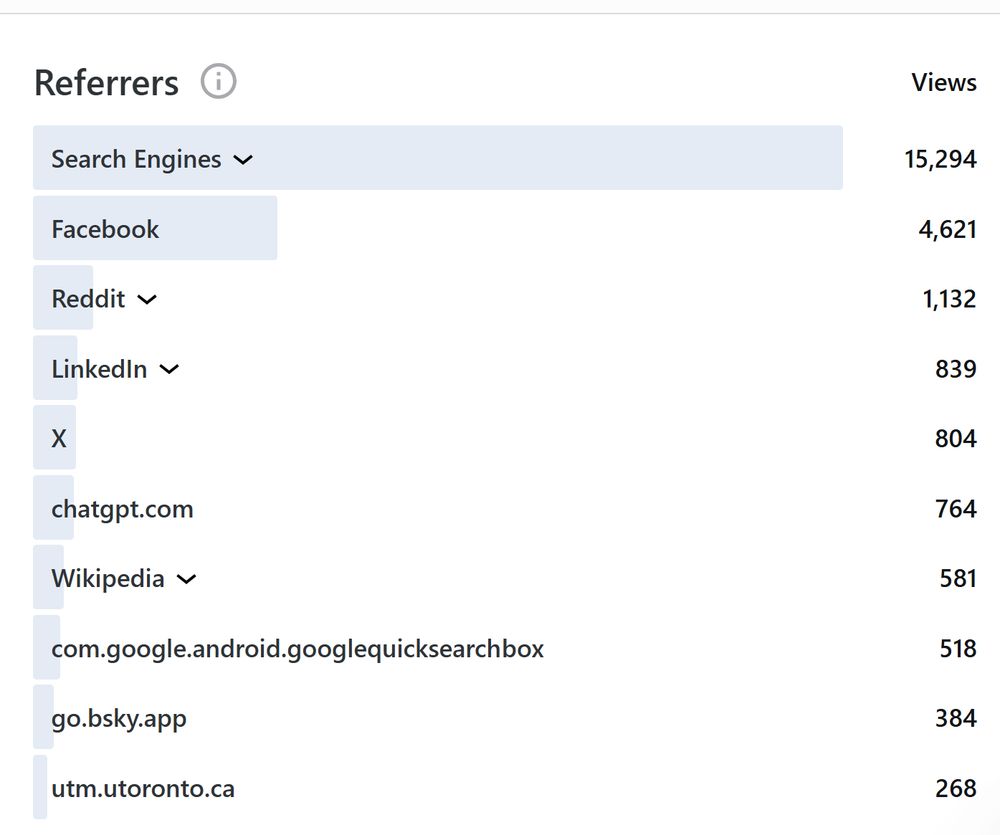This screenshot has height=835, width=1000.
Task: Click the utm.utoronto.ca referrer
Action: [x=143, y=789]
